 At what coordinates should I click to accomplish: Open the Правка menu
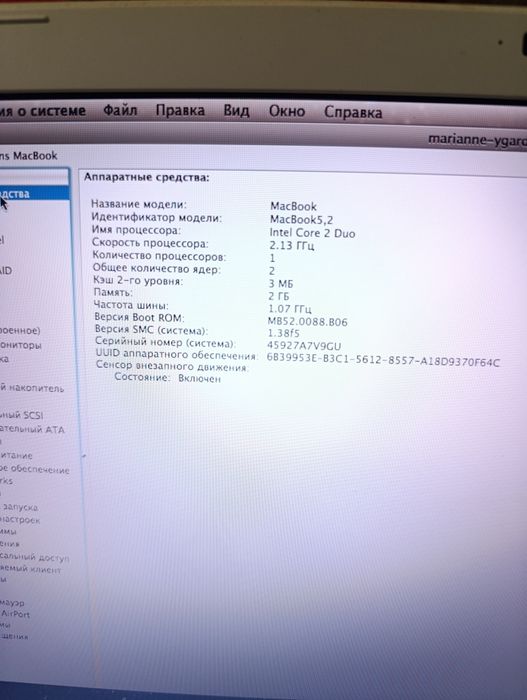(x=180, y=110)
